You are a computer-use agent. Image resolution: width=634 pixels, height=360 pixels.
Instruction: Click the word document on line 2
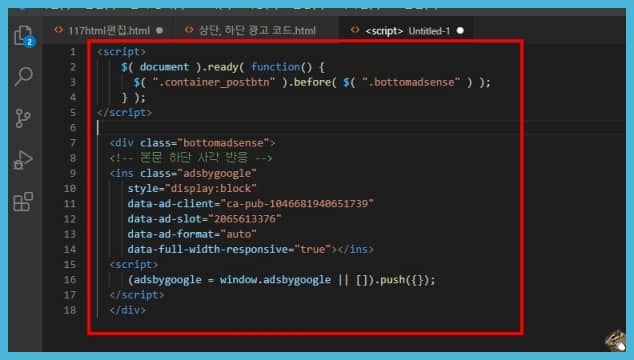[x=165, y=67]
